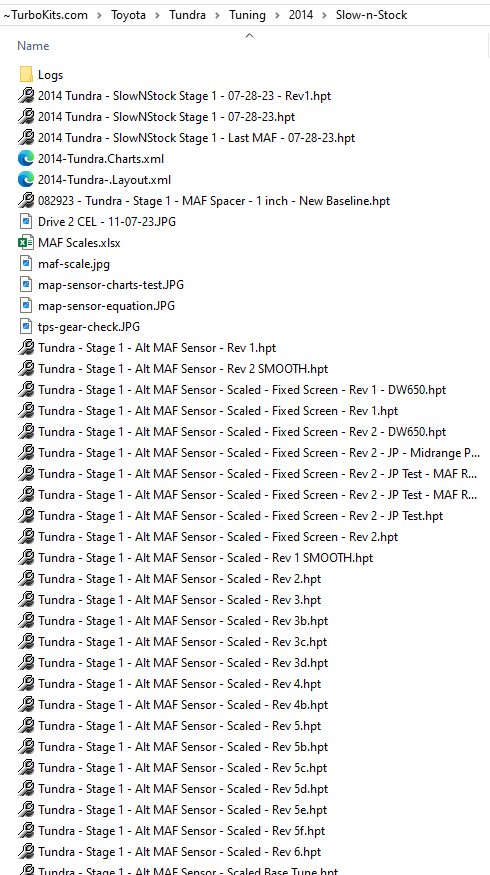Click the HPT icon for Rev 2 JP Test.hpt
Viewport: 490px width, 875px height.
tap(26, 516)
